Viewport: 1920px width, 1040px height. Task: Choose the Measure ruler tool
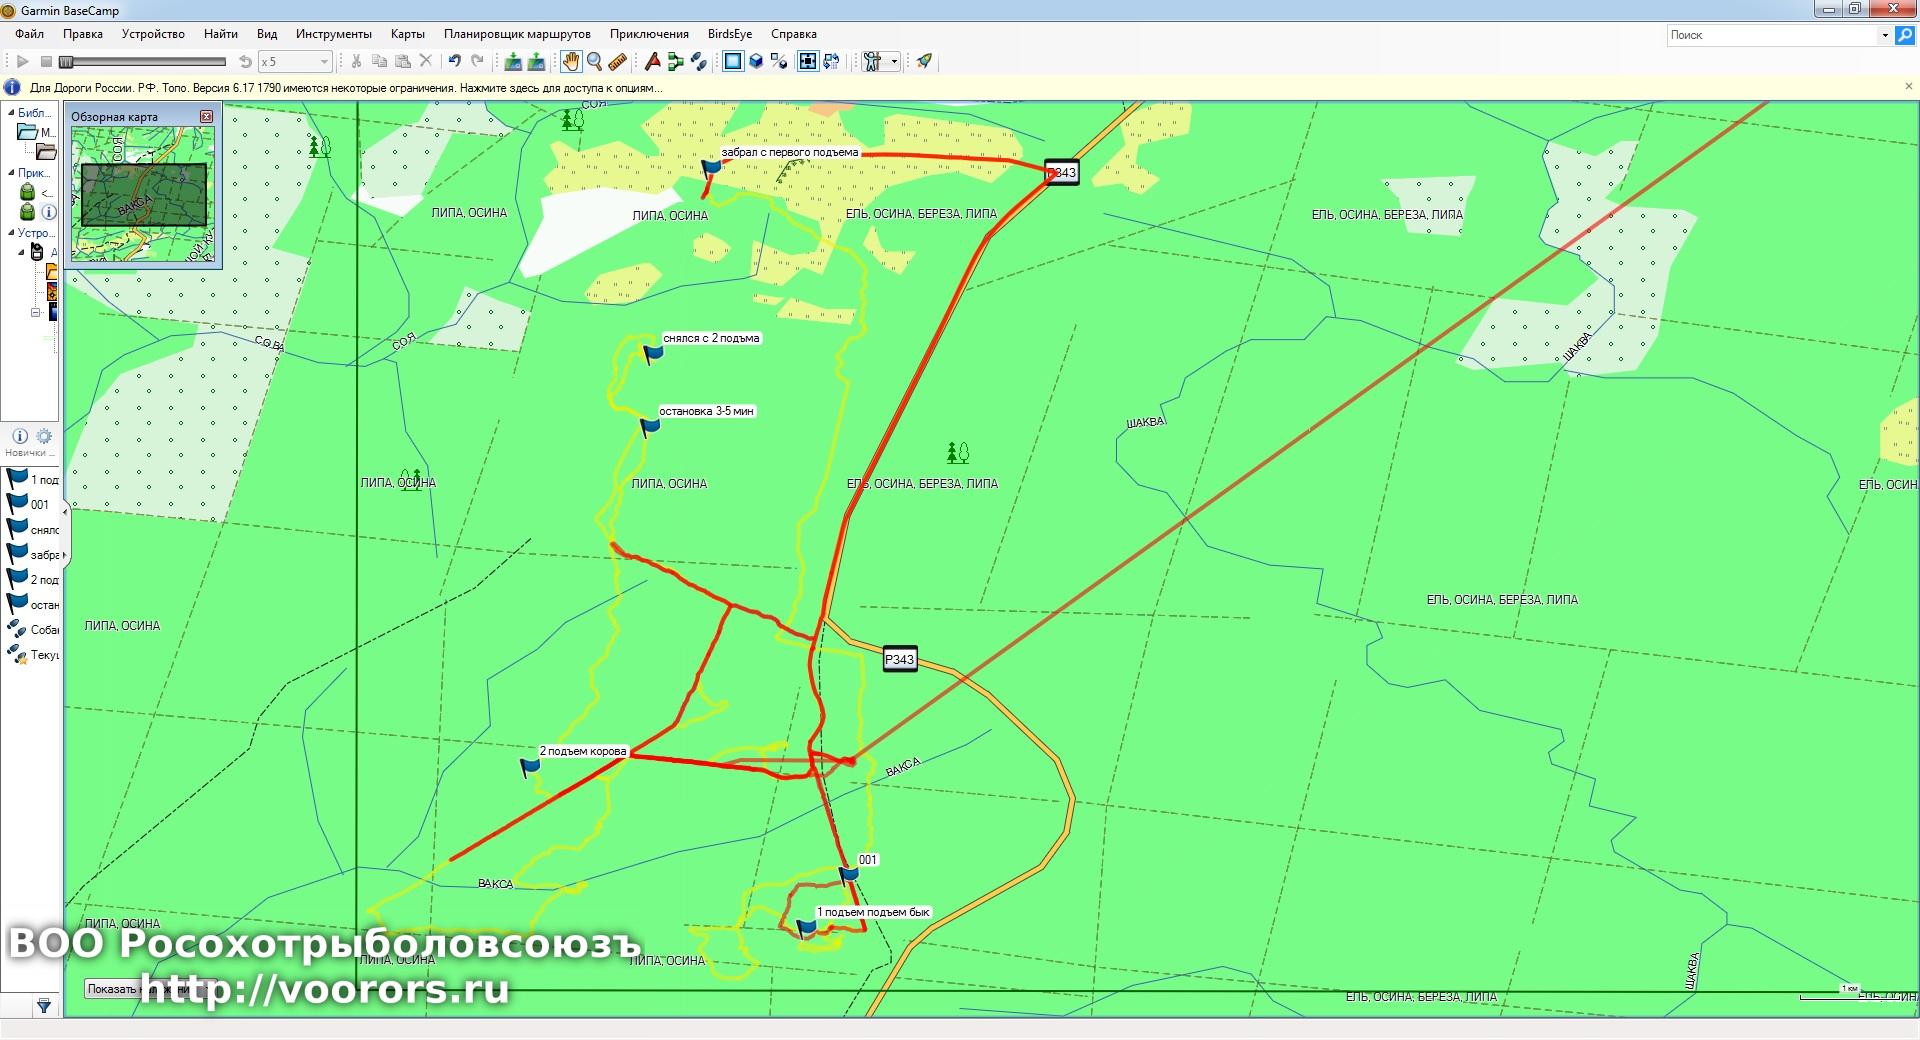pos(618,62)
